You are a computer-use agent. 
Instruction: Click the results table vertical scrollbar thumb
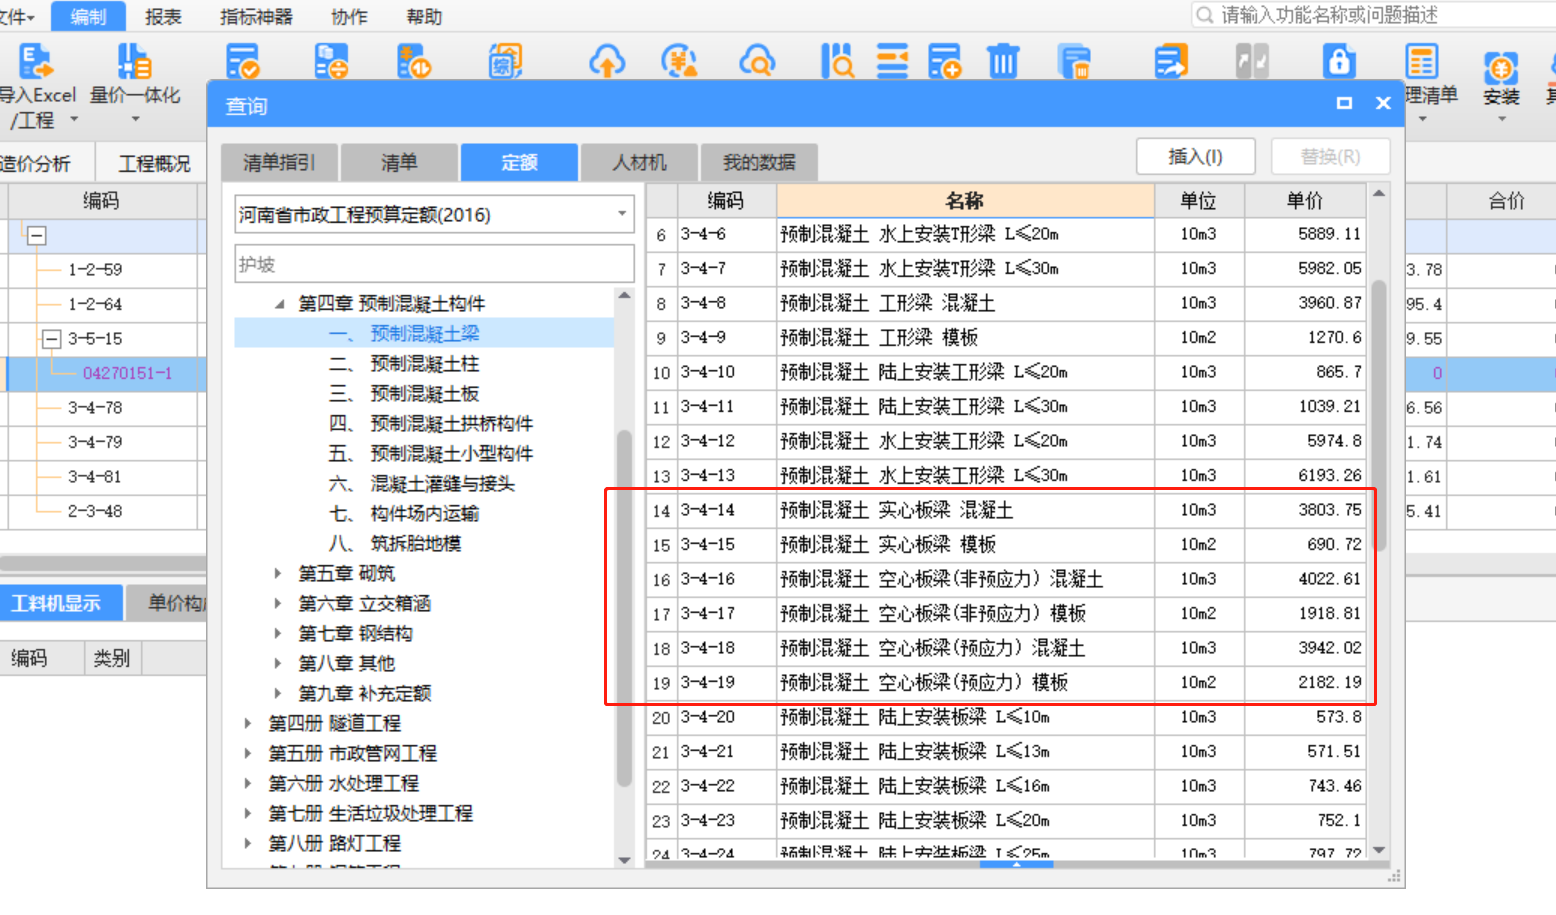(1379, 415)
